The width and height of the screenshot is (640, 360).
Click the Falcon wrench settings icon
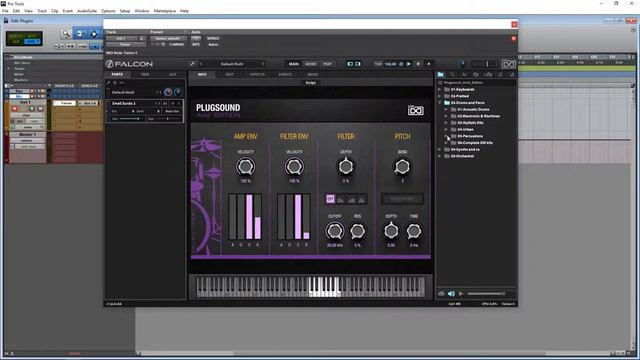coord(192,64)
